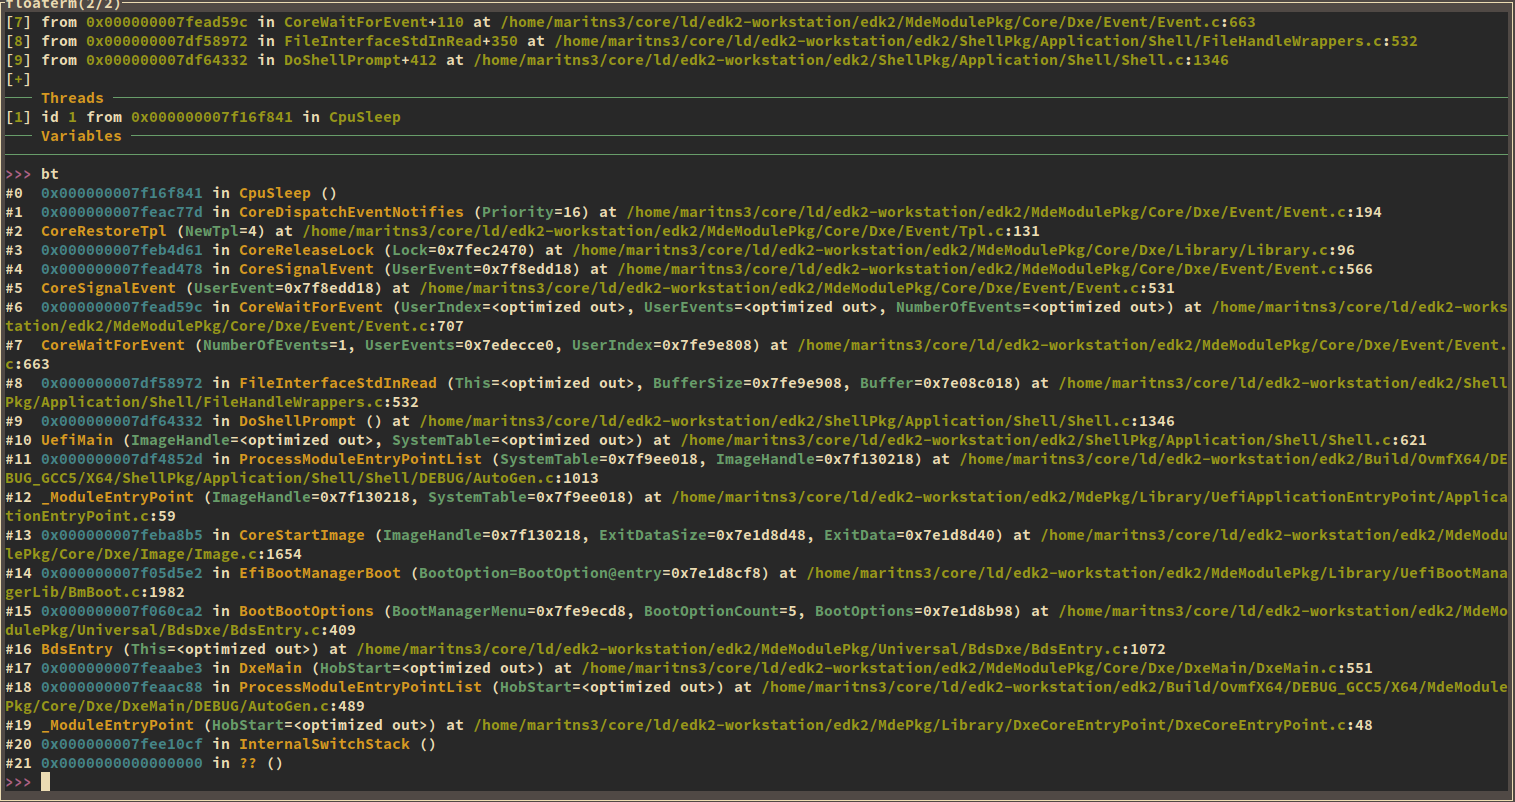Click Shell.c:621 path in frame #10

(1054, 440)
